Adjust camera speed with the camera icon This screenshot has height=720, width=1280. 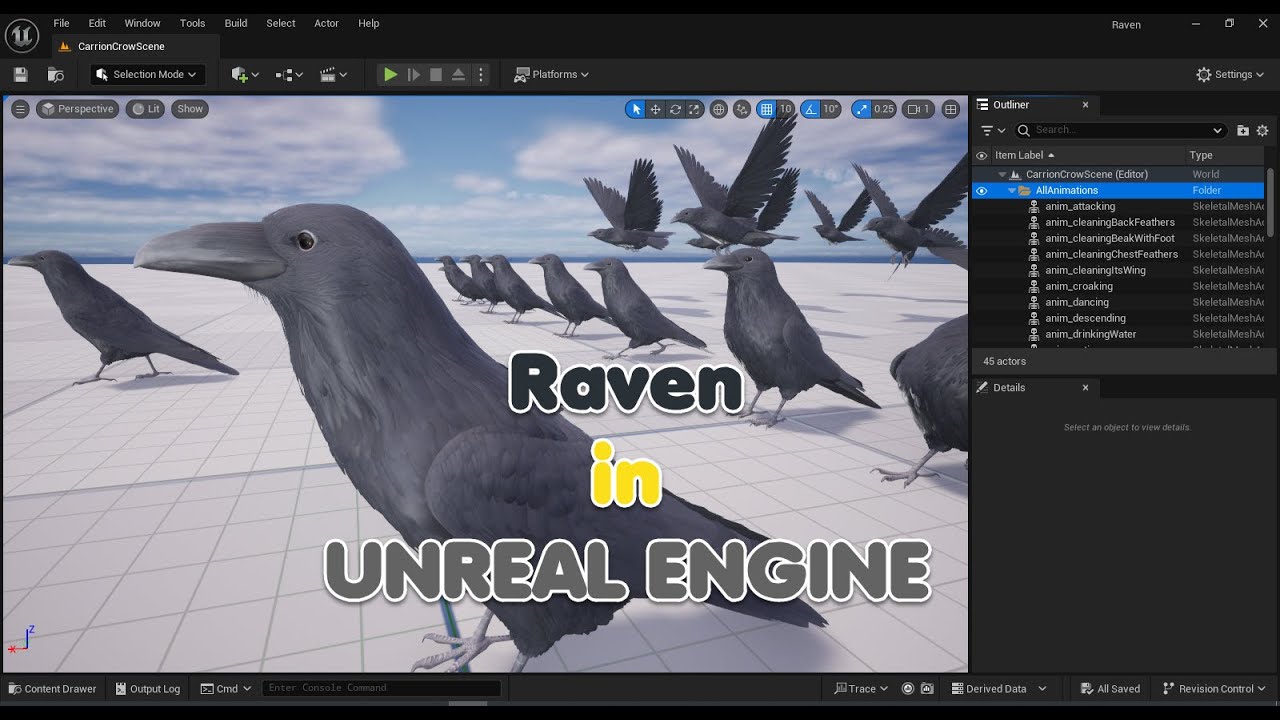tap(918, 109)
